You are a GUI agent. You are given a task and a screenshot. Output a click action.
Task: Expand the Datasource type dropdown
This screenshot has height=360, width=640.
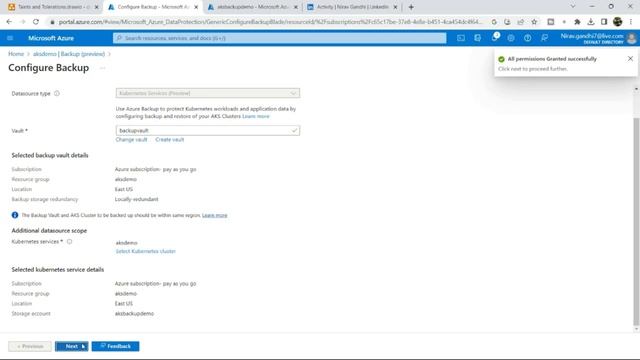tap(208, 93)
